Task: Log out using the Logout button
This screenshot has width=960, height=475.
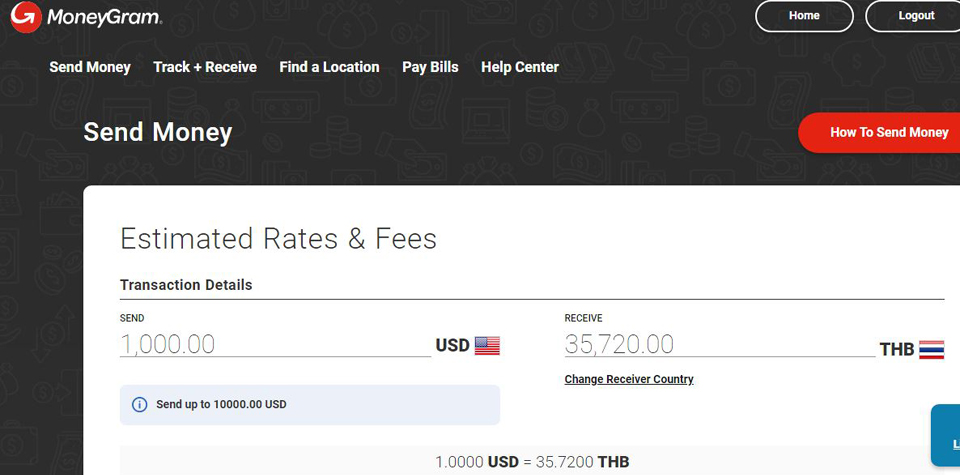Action: point(913,16)
